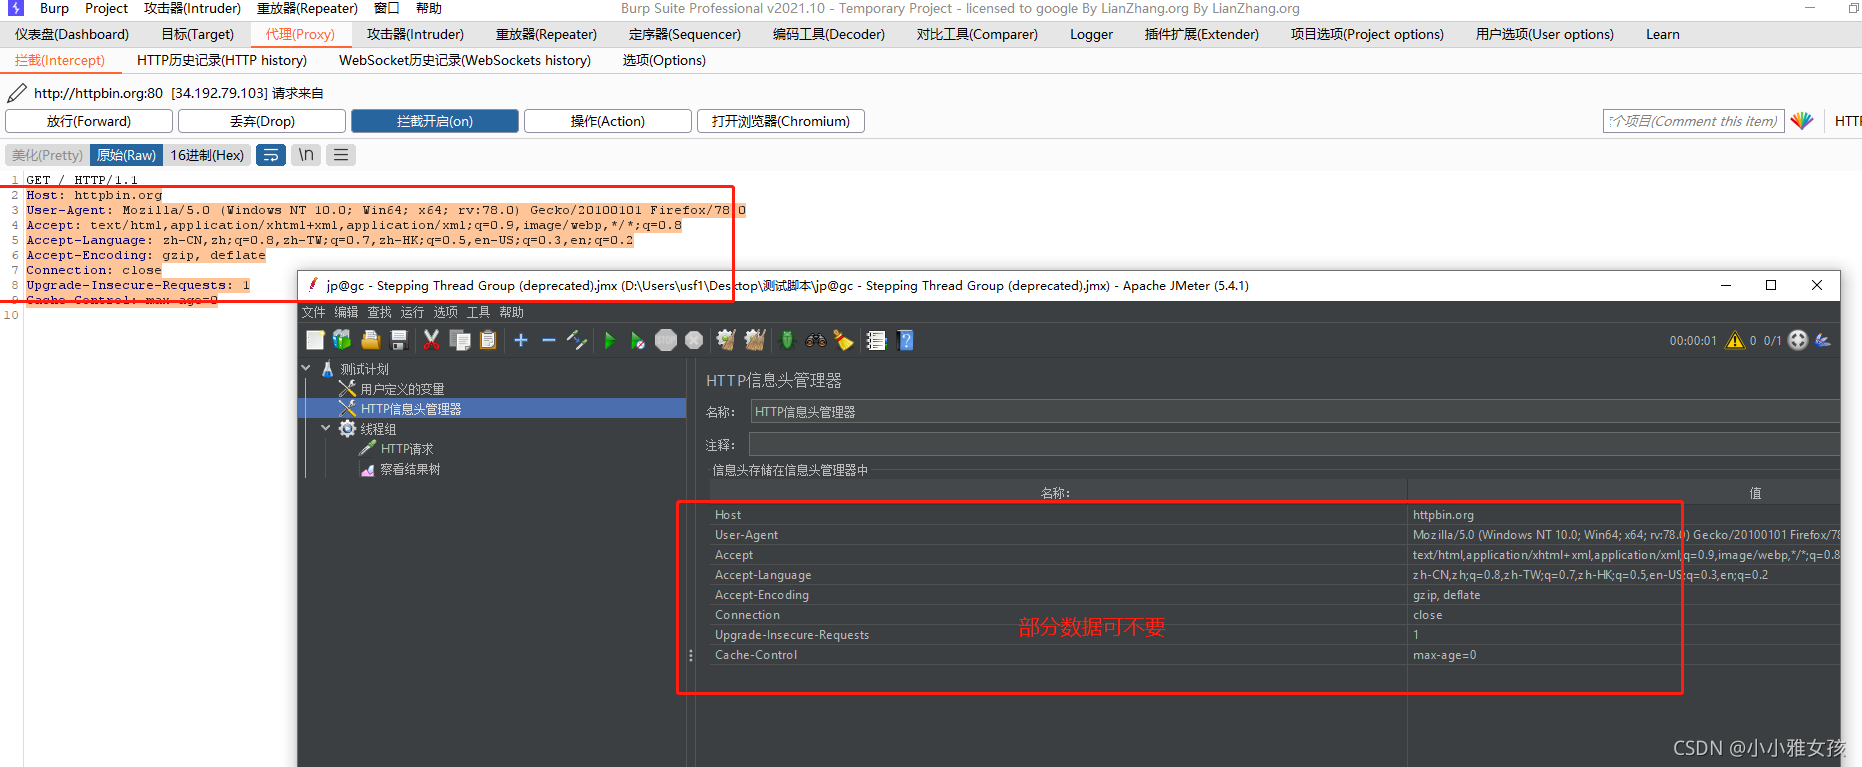1862x767 pixels.
Task: Click Burp word-wrap toggle icon
Action: click(270, 155)
